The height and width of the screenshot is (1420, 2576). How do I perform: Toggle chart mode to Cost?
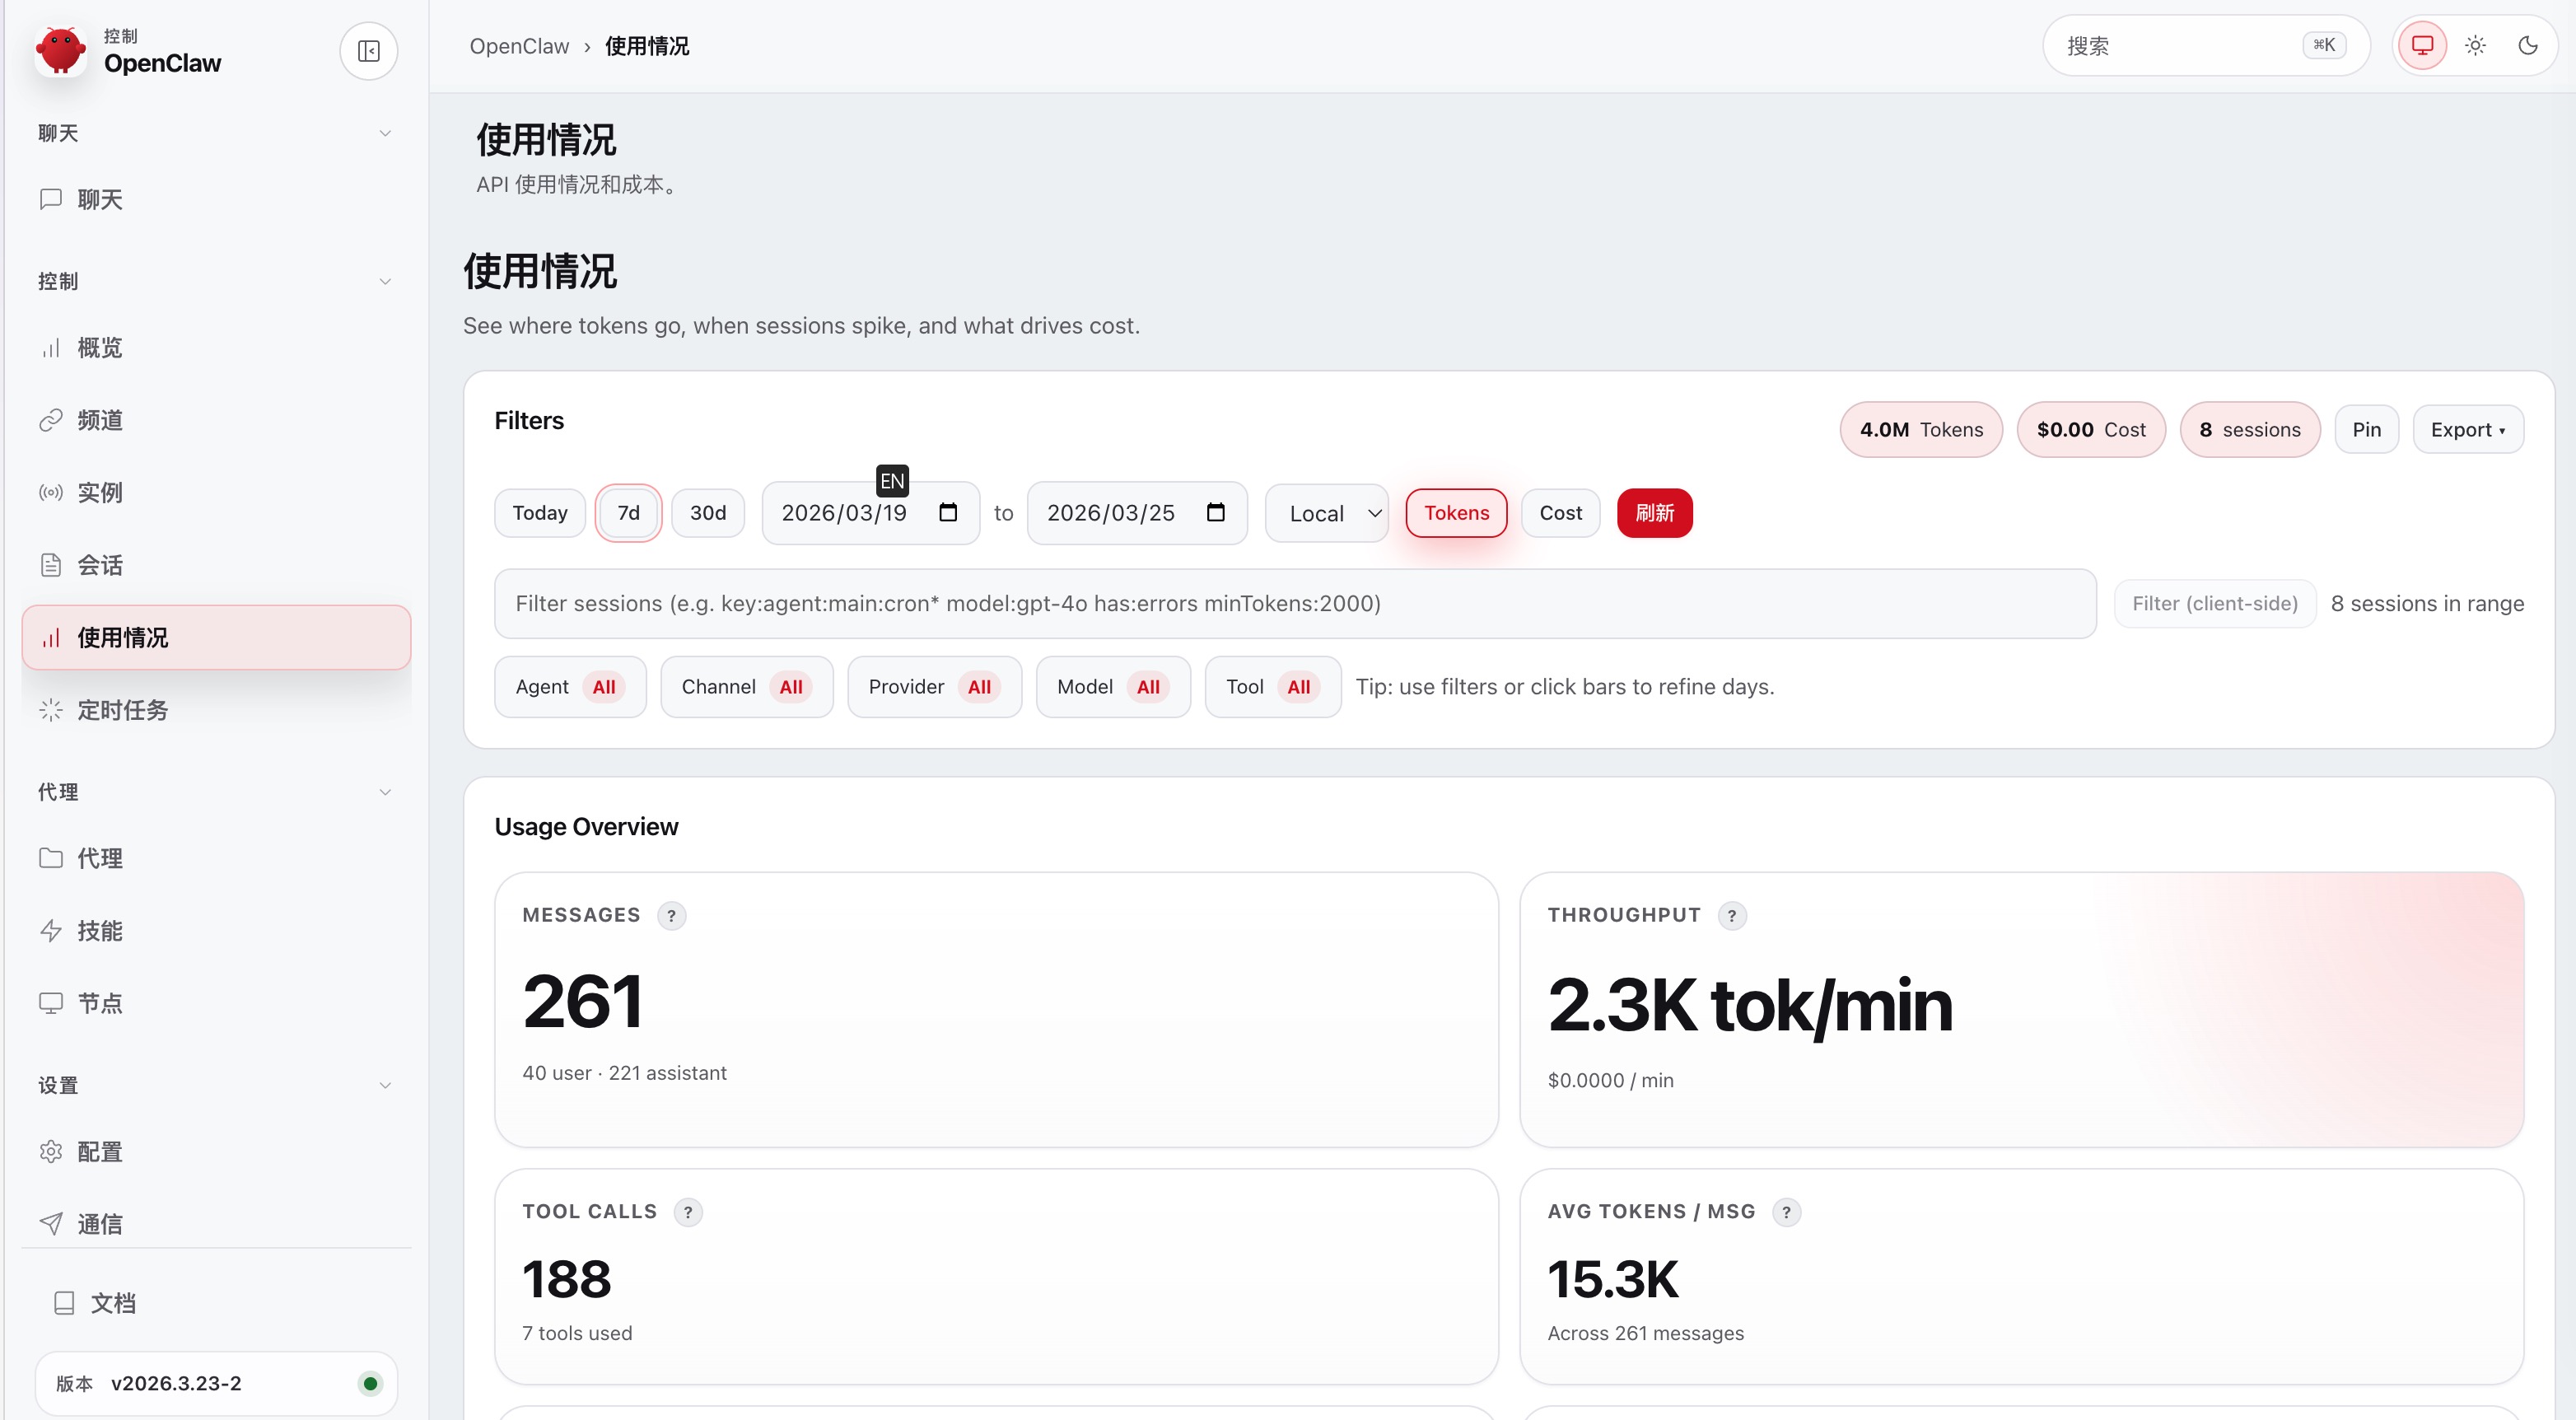pos(1560,513)
